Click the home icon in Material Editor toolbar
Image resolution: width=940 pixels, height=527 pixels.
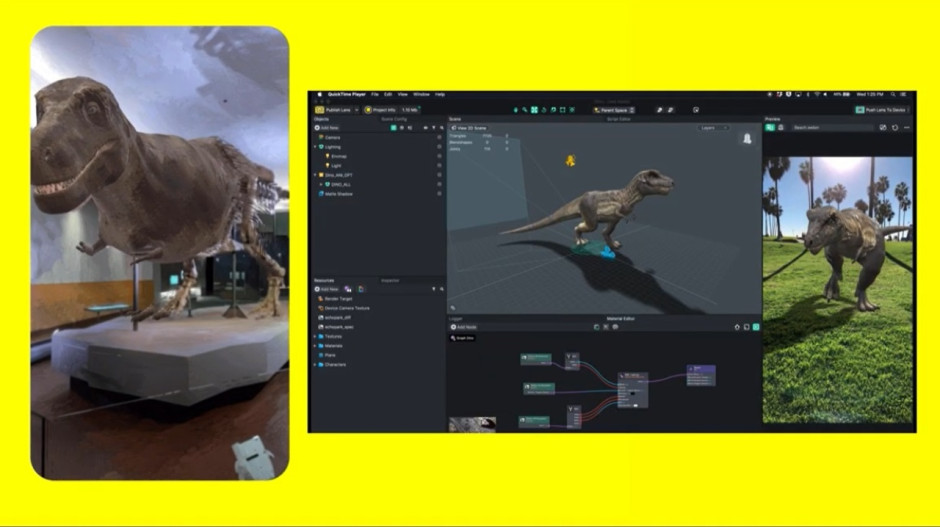[737, 327]
